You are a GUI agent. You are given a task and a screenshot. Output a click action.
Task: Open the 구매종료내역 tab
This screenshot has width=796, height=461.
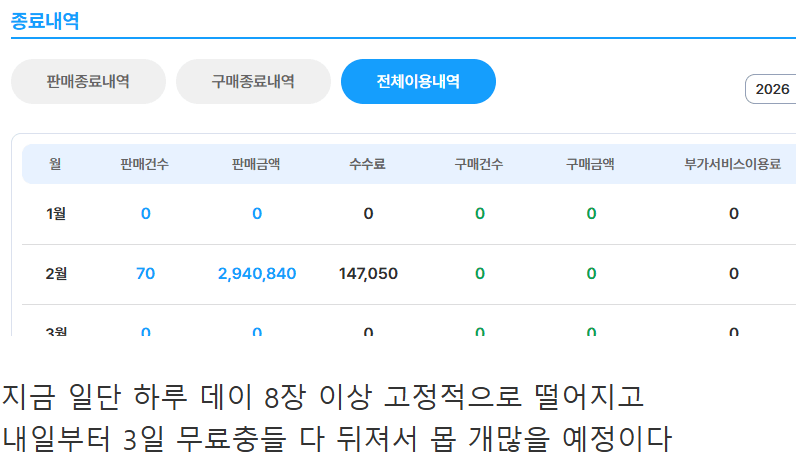[x=253, y=82]
